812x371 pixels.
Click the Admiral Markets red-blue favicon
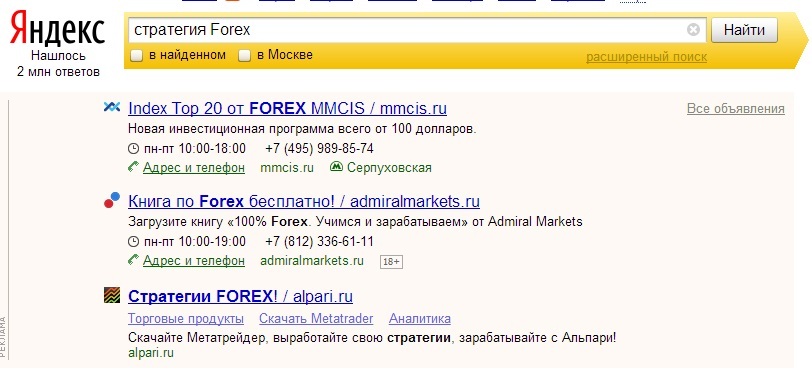click(x=112, y=201)
